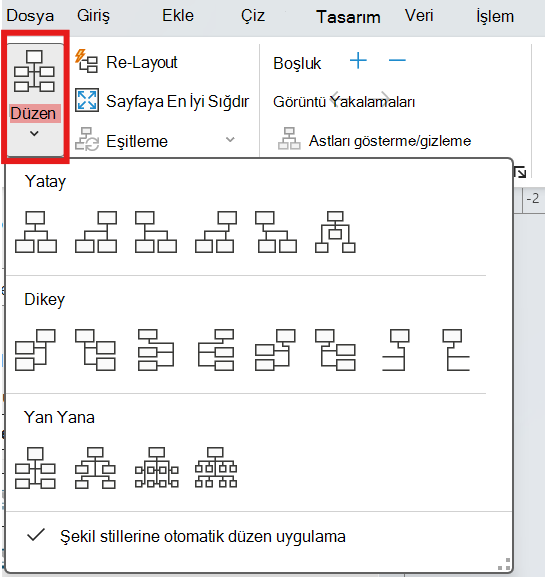Screen dimensions: 545x577
Task: Switch to the Ekle tab
Action: (178, 16)
